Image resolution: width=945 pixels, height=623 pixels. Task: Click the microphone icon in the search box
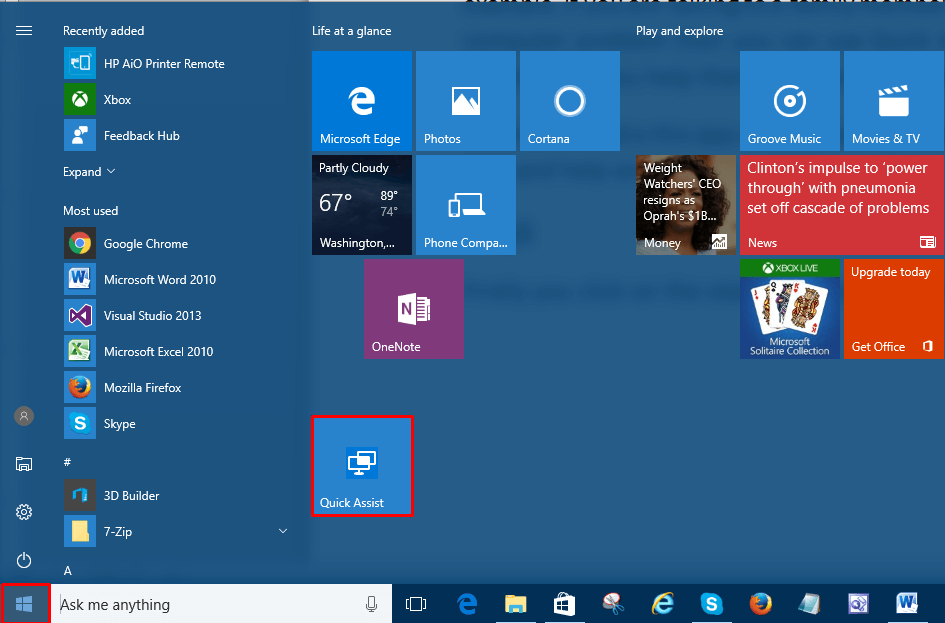coord(371,604)
